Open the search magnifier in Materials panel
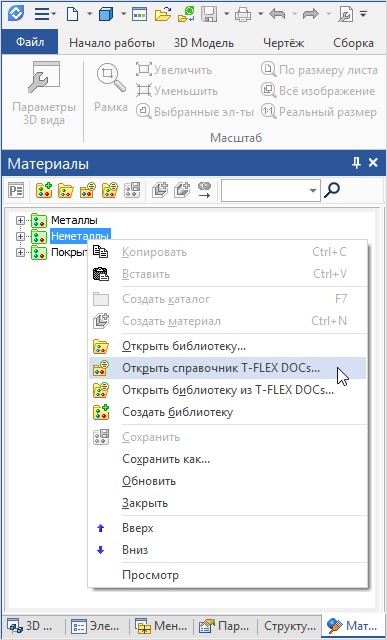This screenshot has width=387, height=640. tap(331, 190)
